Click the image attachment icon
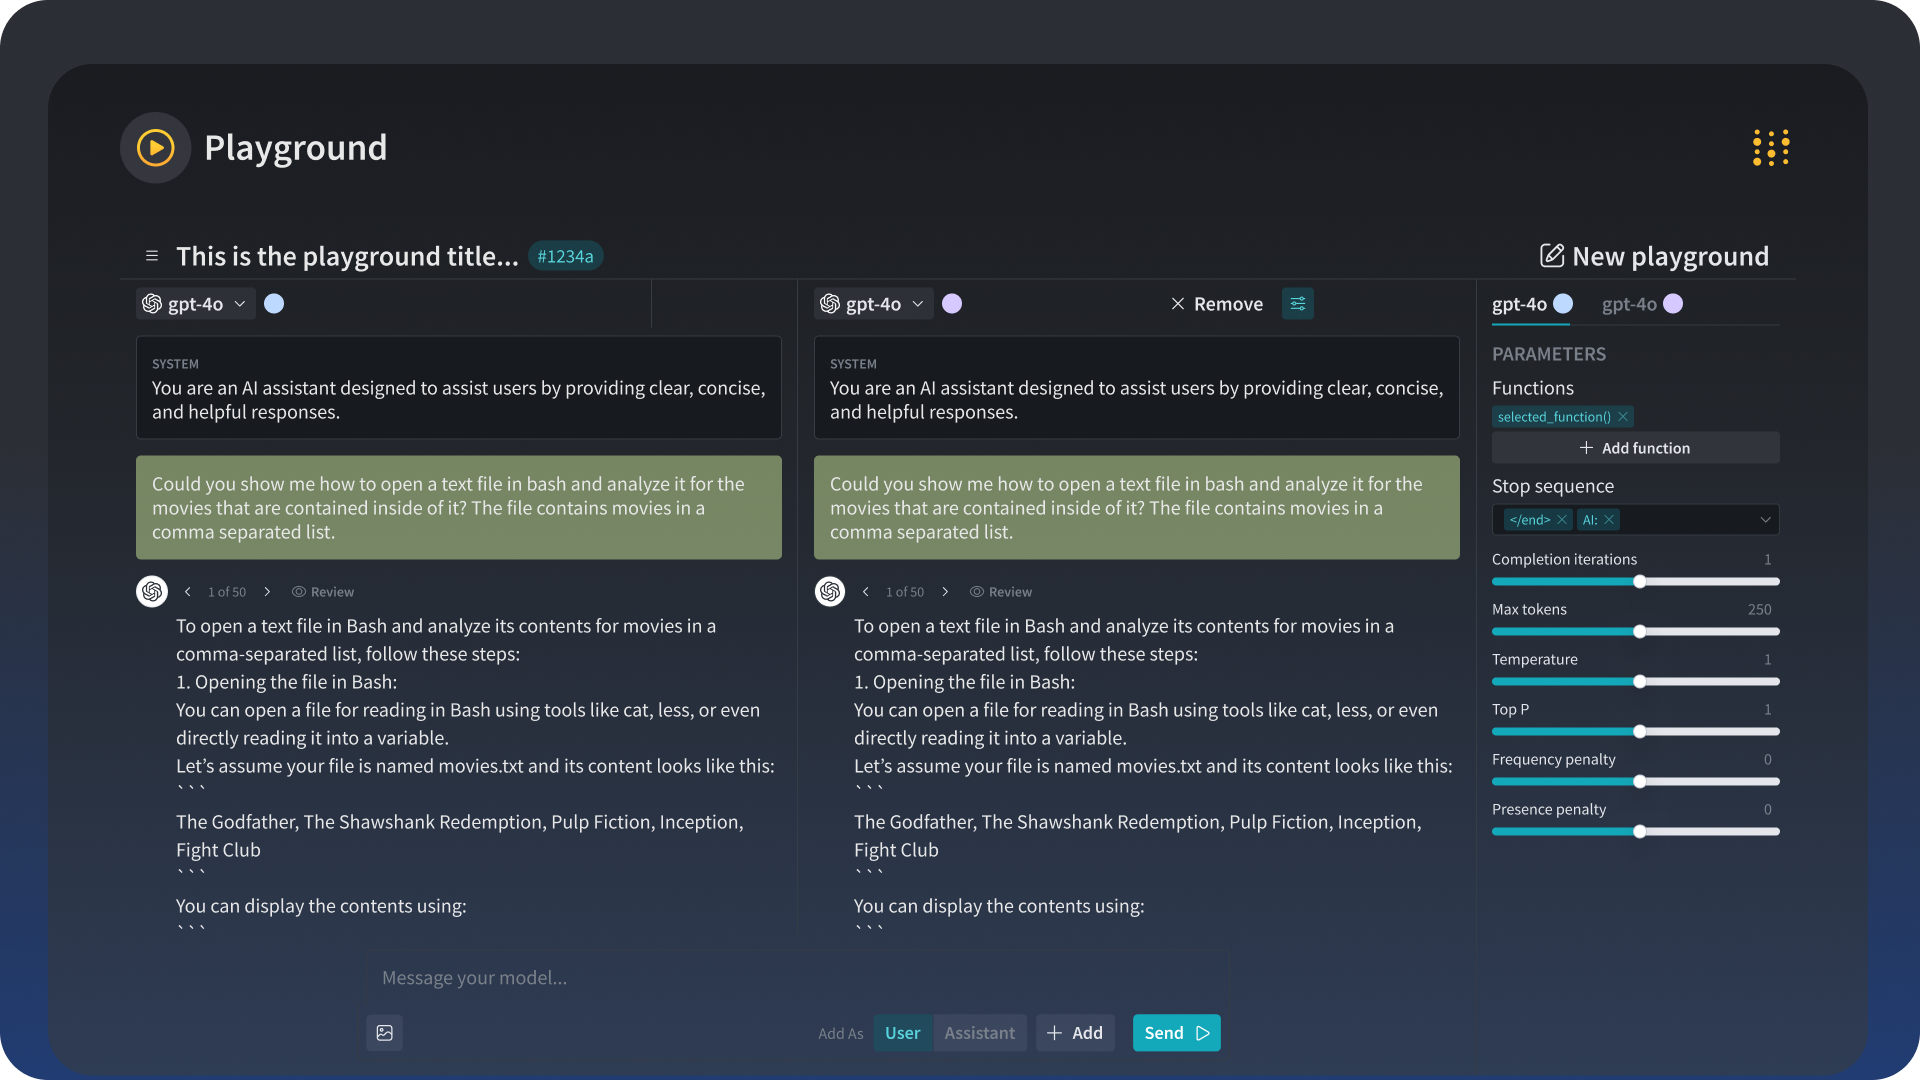 (384, 1033)
